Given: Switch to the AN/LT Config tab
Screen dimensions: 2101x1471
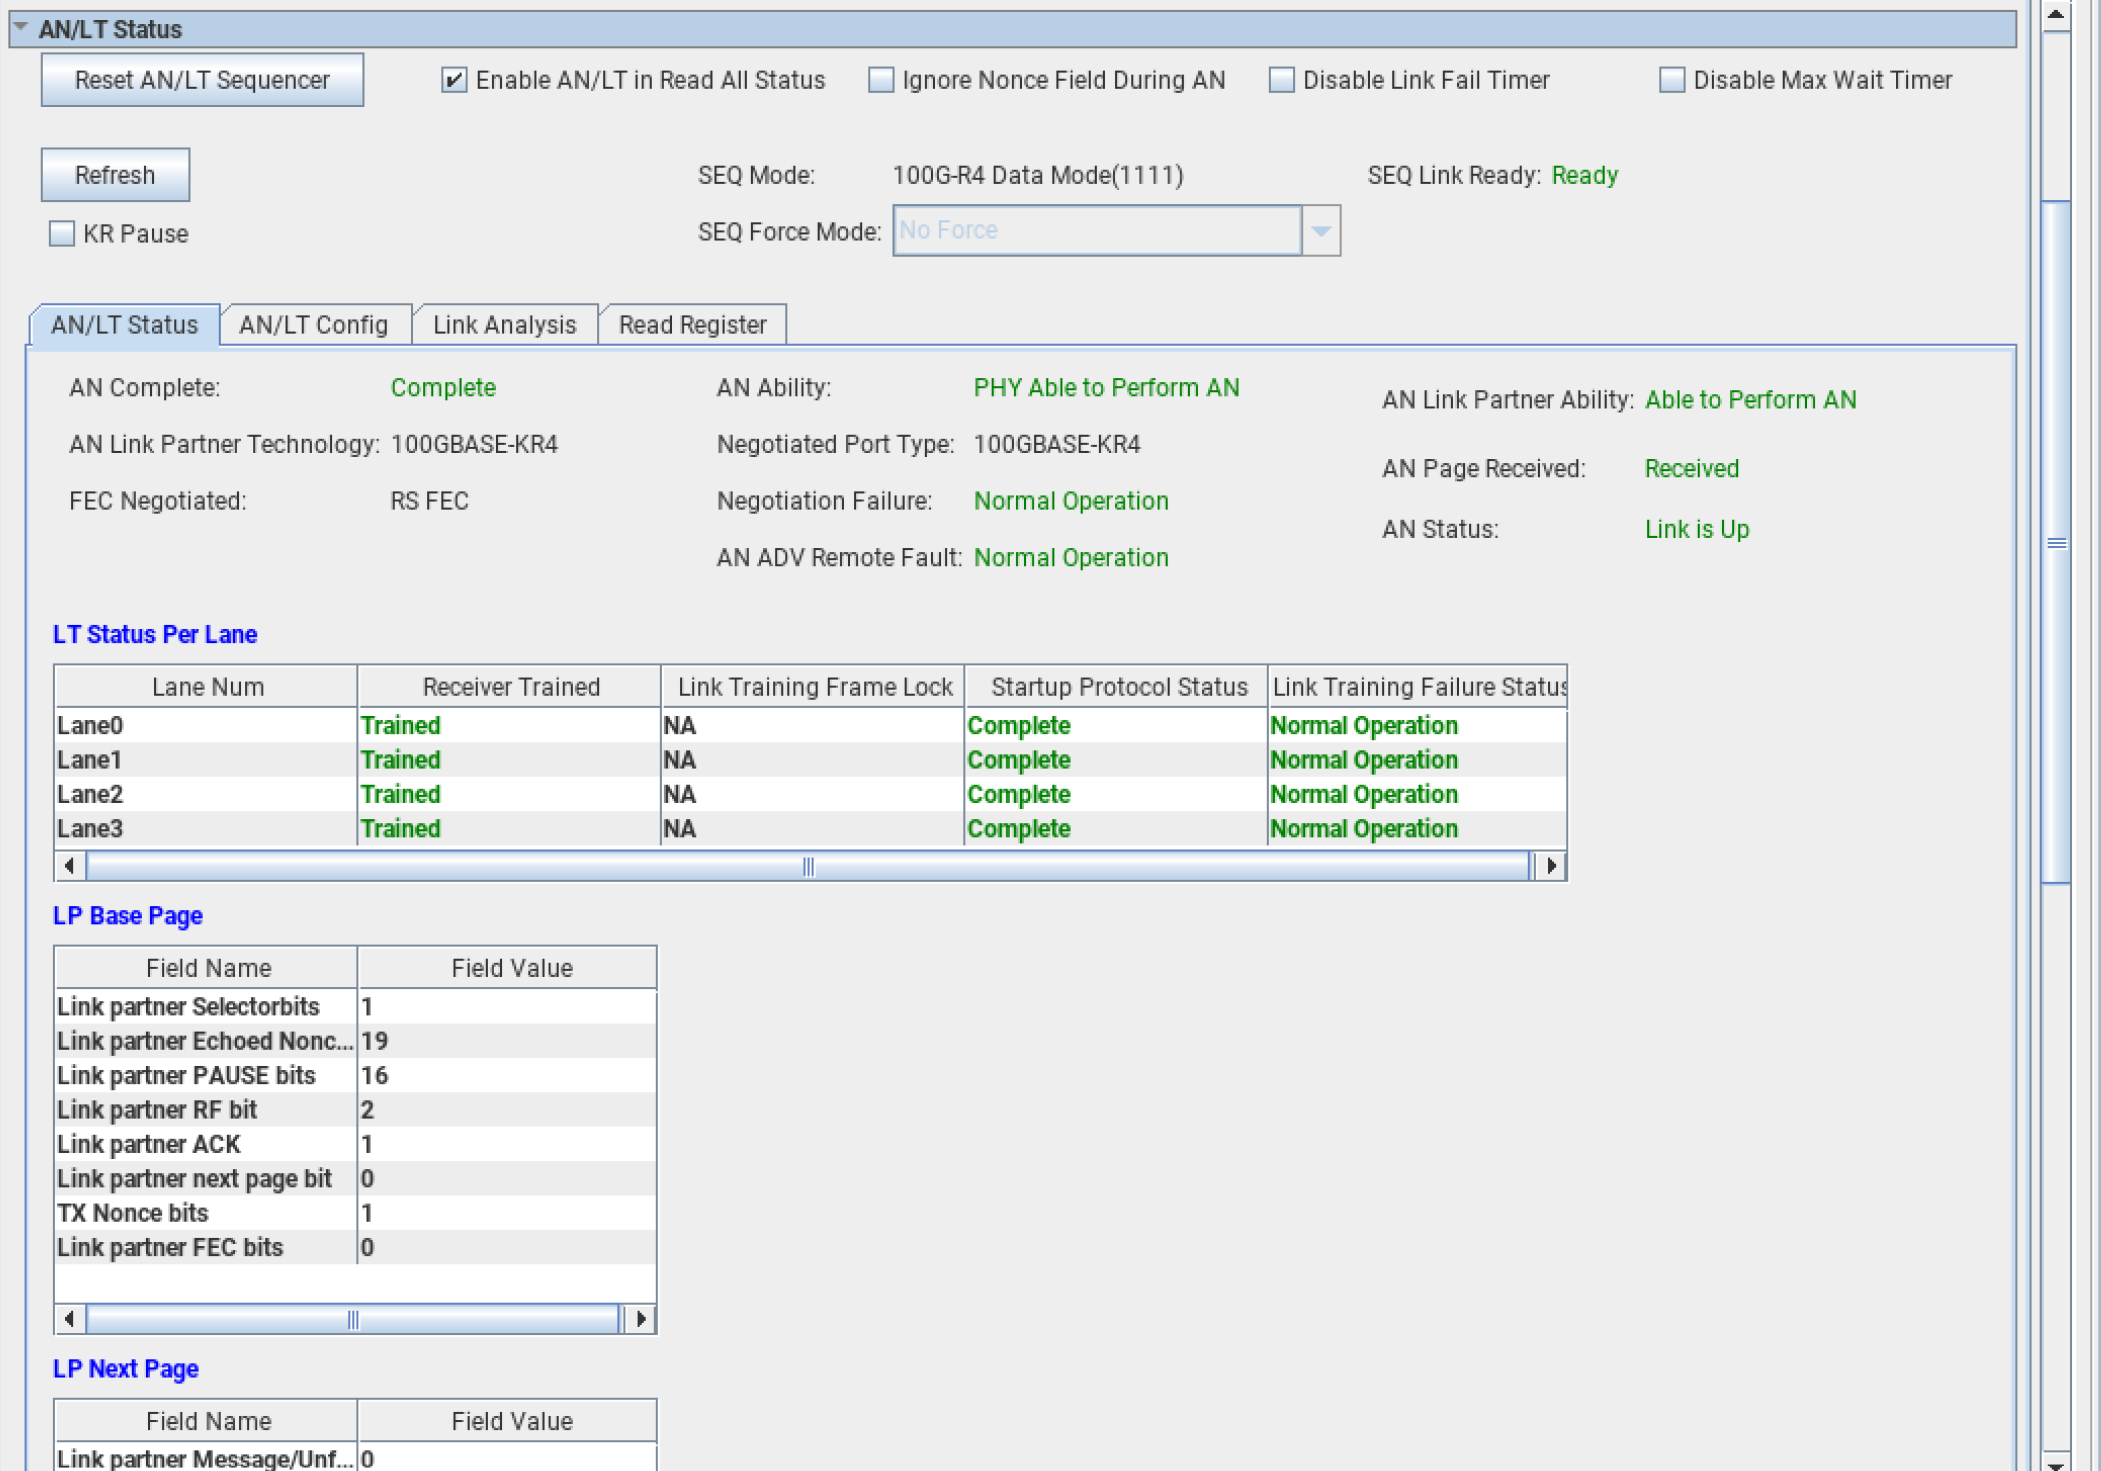Looking at the screenshot, I should 313,325.
